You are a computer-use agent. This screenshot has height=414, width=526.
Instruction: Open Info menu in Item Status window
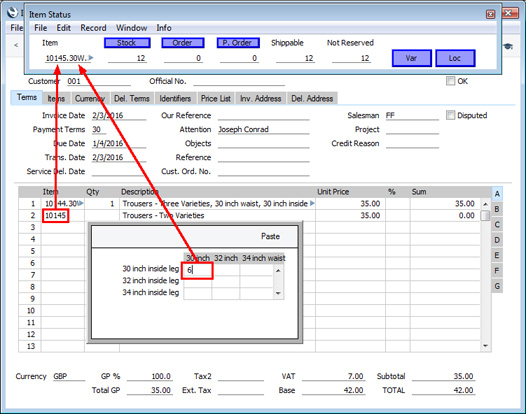coord(164,28)
